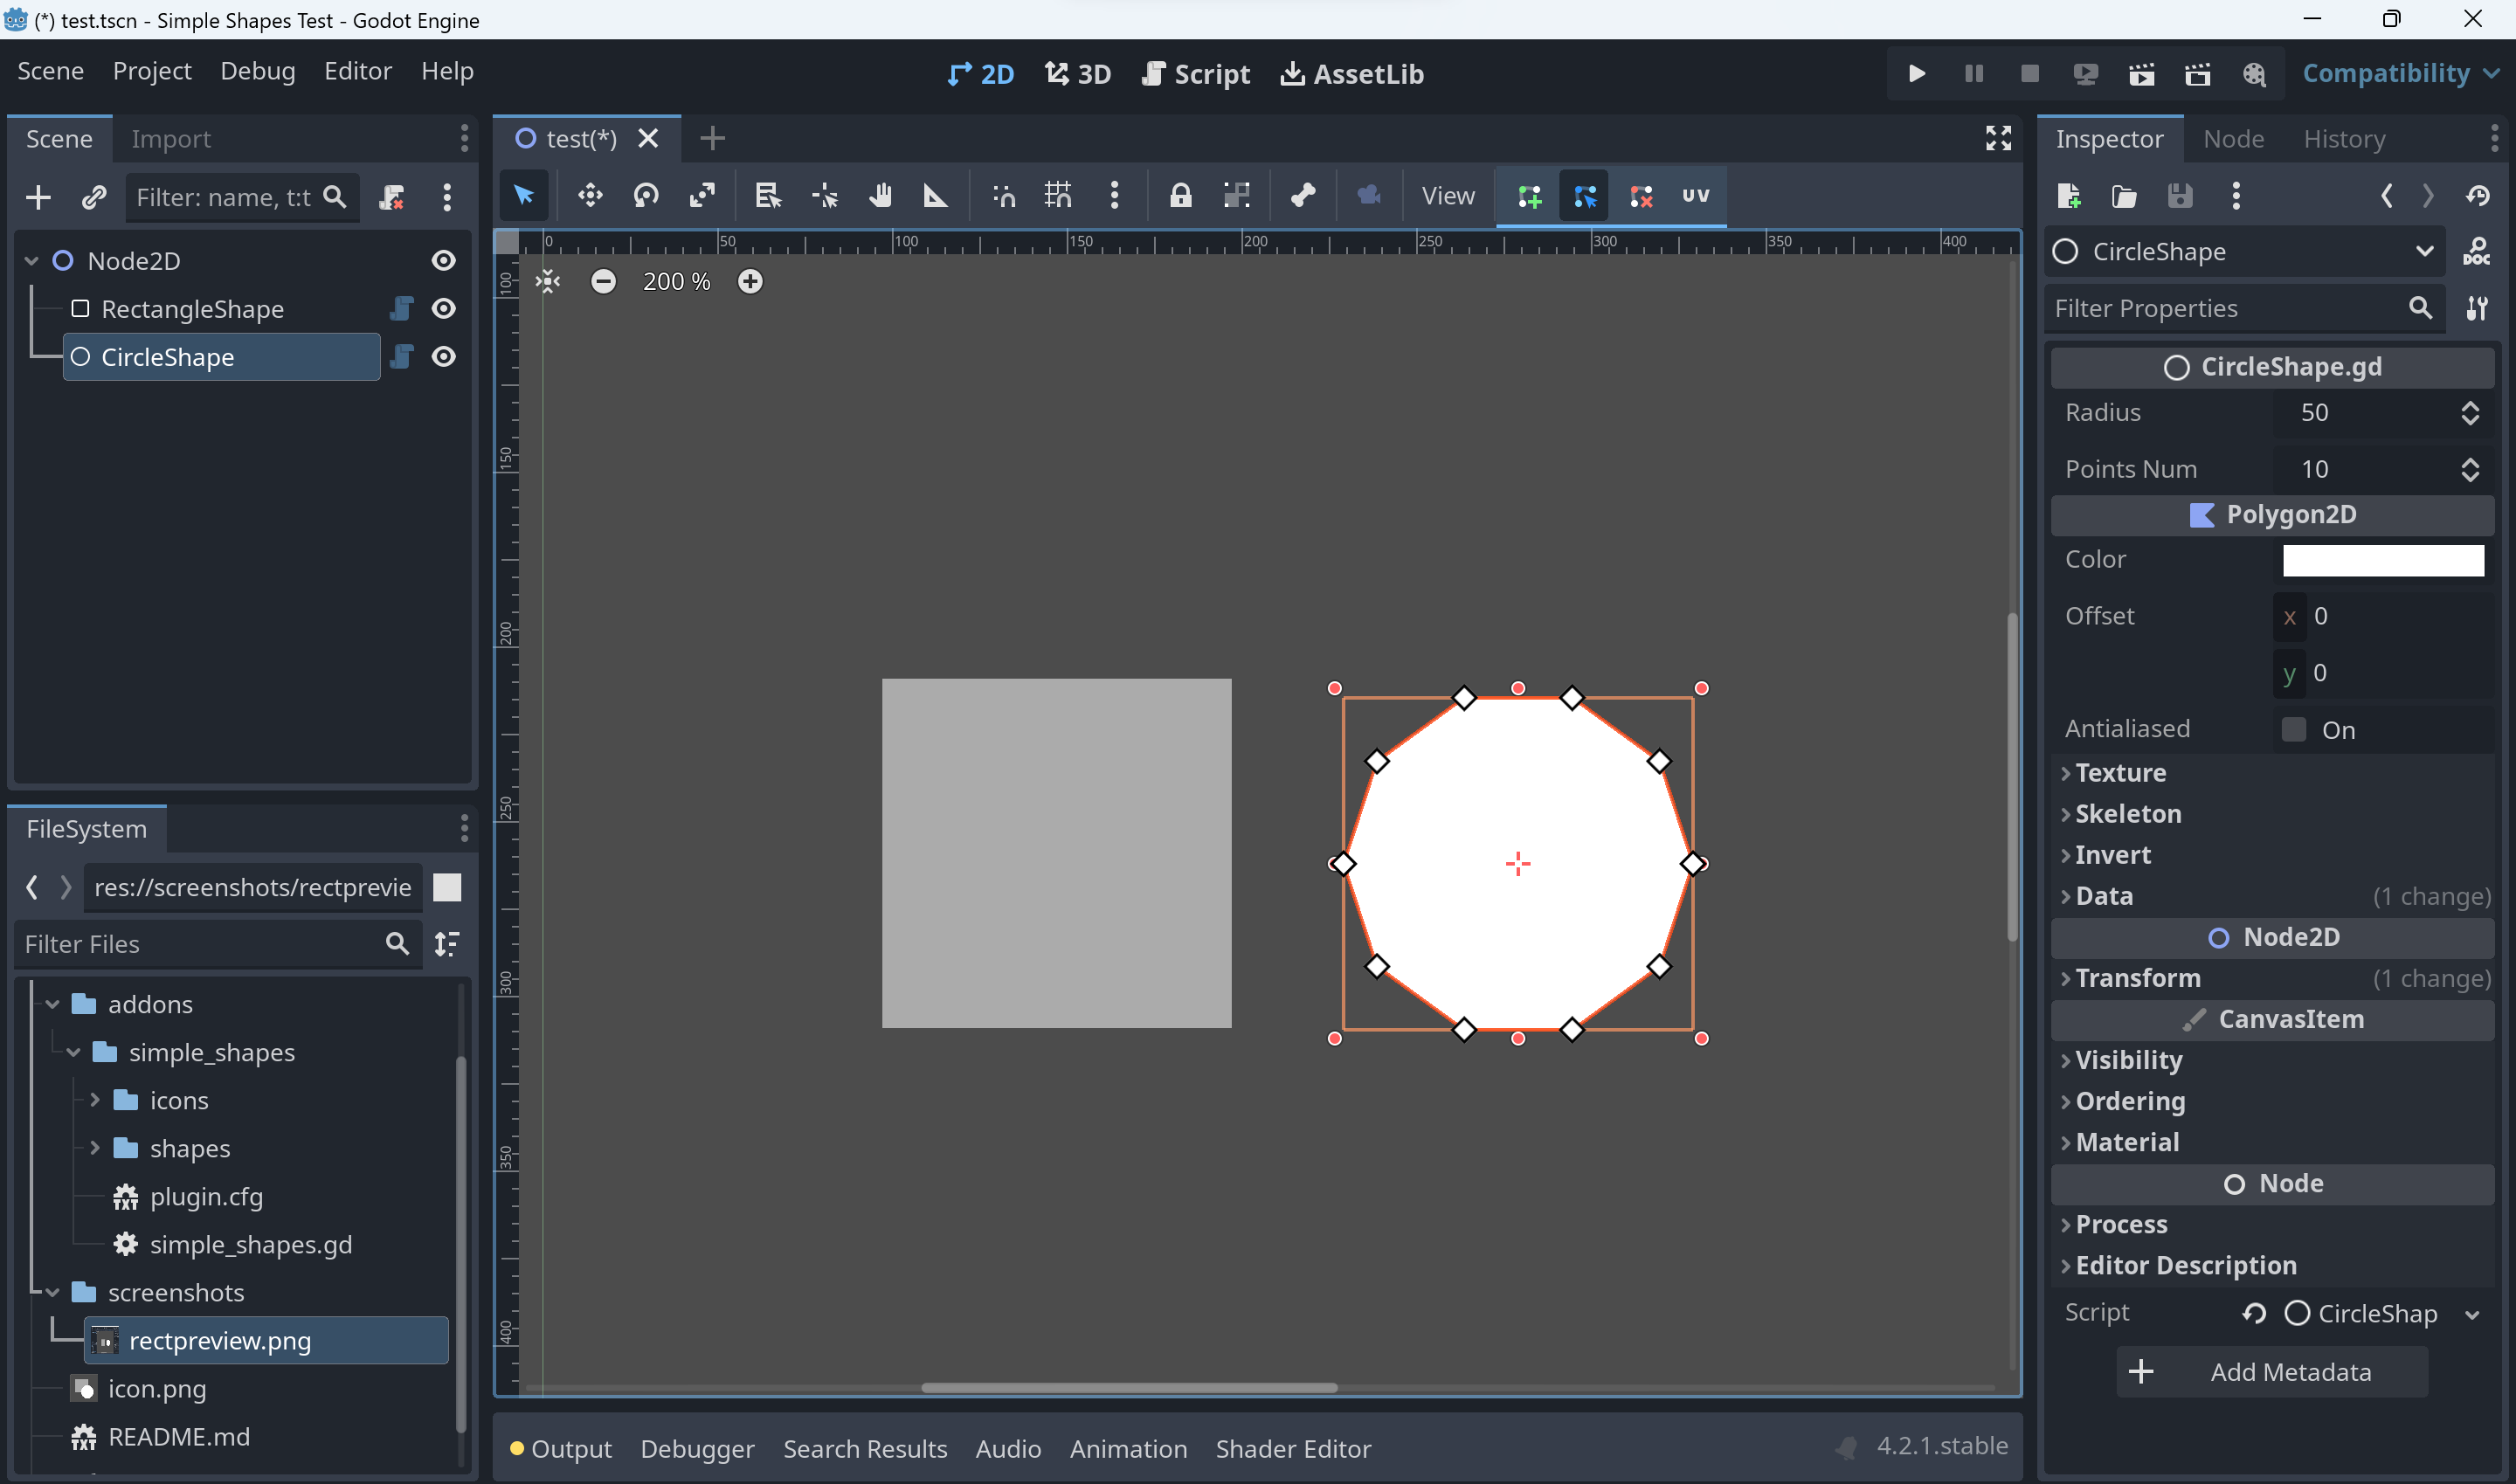Activate the Pan Mode hand tool
This screenshot has height=1484, width=2516.
[x=880, y=195]
